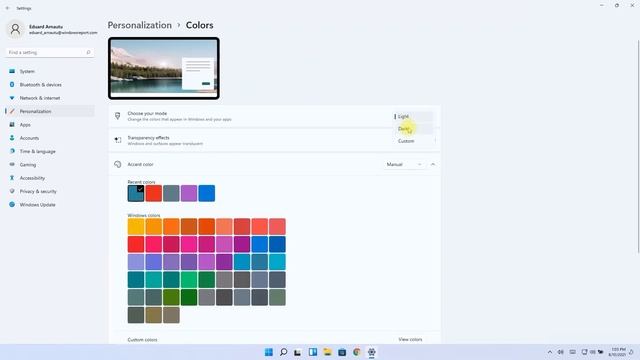The height and width of the screenshot is (360, 640).
Task: Click the Accent color palette icon
Action: coord(118,164)
